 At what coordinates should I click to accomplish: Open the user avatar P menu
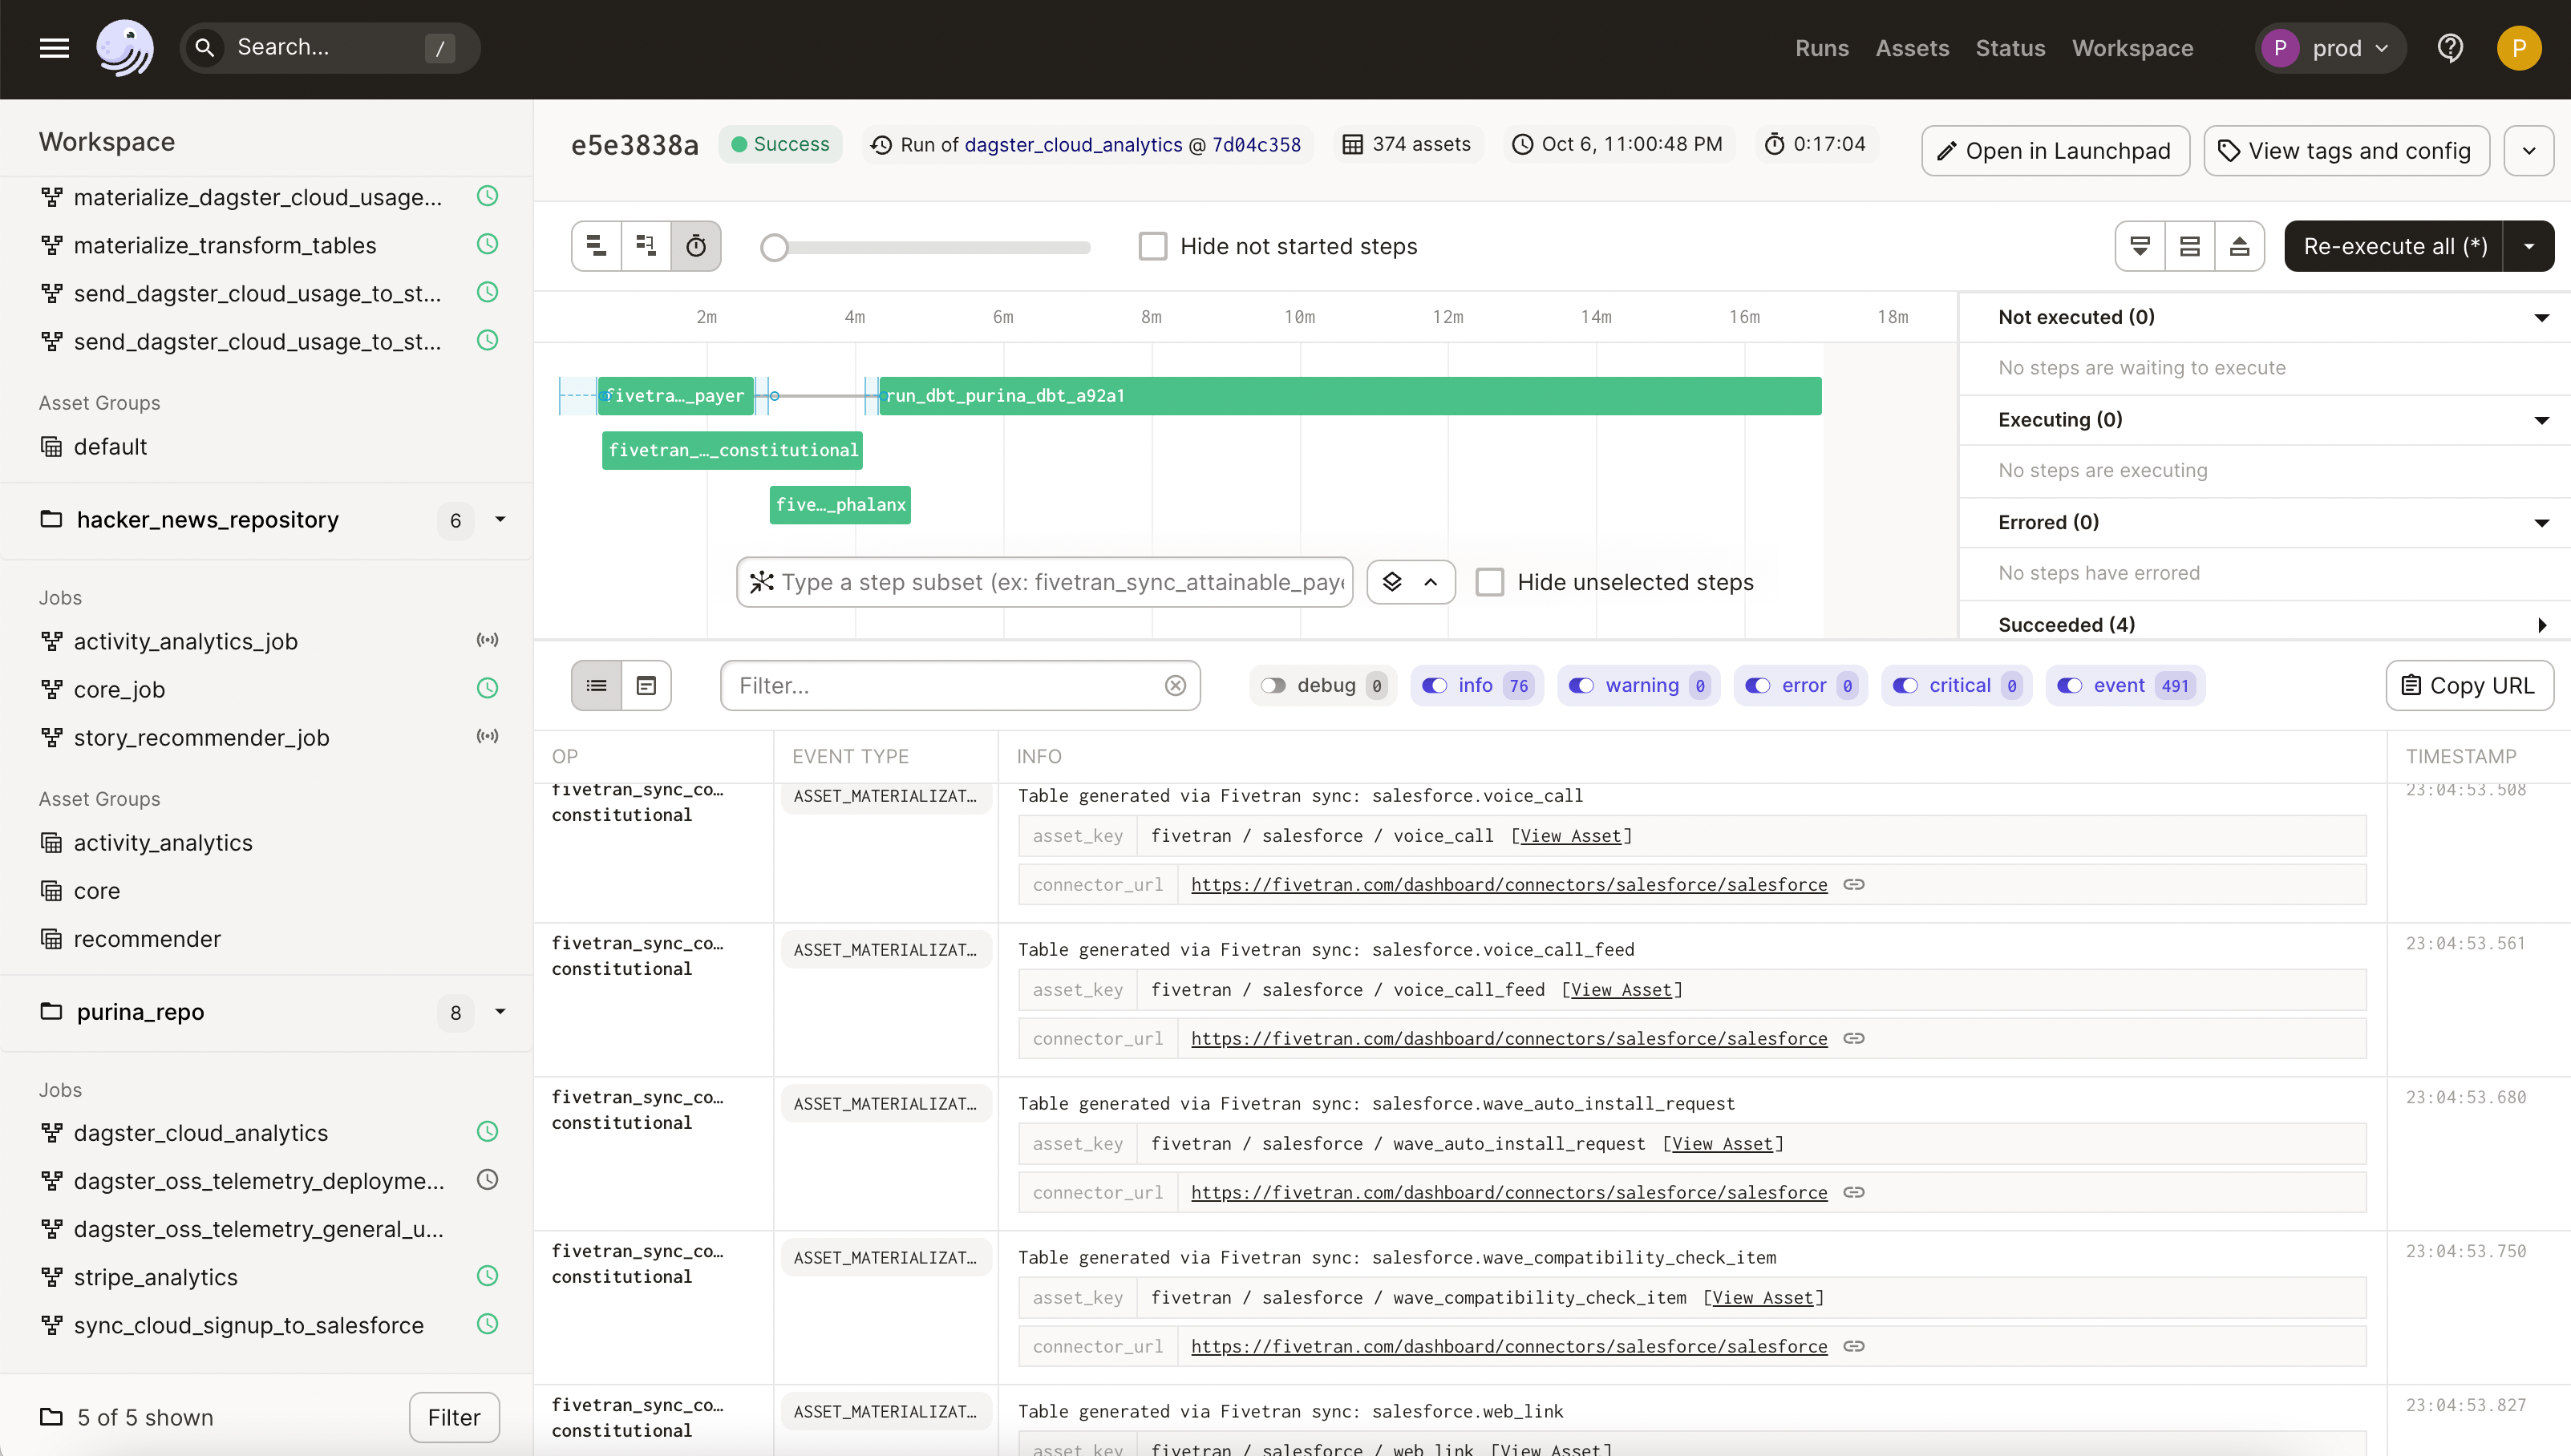pos(2518,48)
